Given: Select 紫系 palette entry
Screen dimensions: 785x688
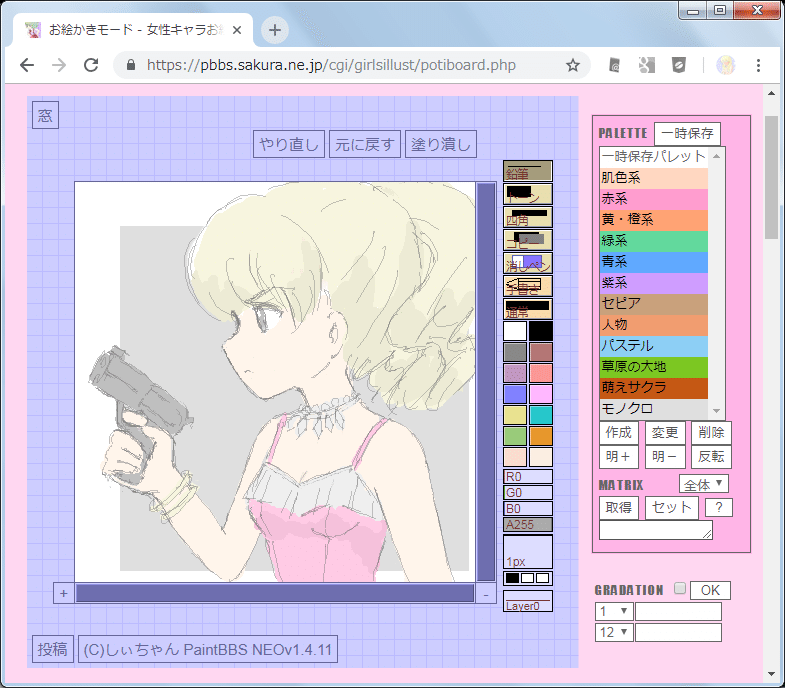Looking at the screenshot, I should 654,283.
